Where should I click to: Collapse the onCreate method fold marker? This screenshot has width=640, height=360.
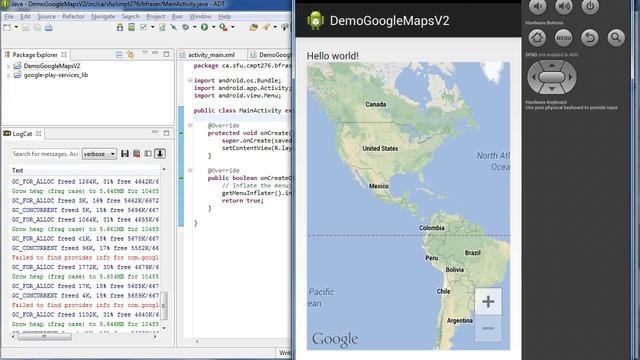point(190,125)
